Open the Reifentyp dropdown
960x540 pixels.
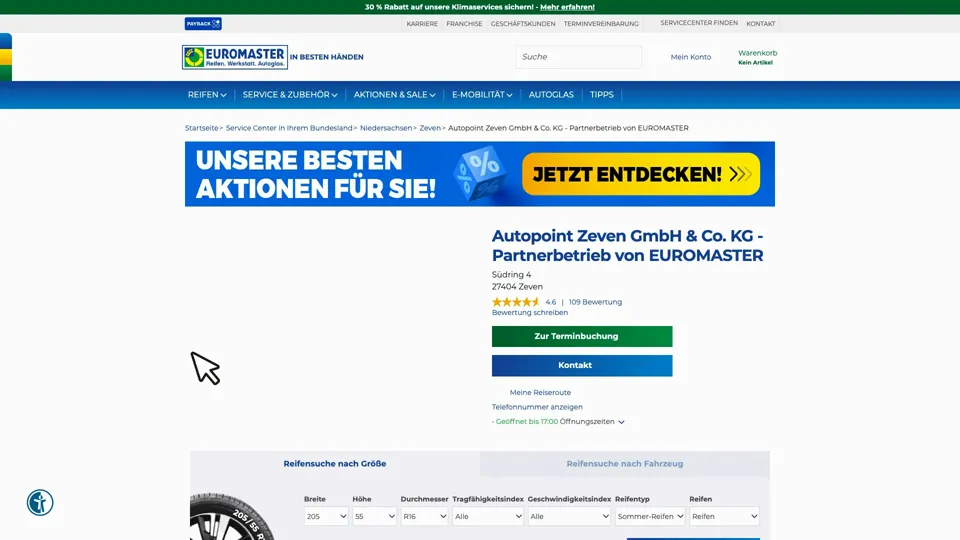pos(650,516)
